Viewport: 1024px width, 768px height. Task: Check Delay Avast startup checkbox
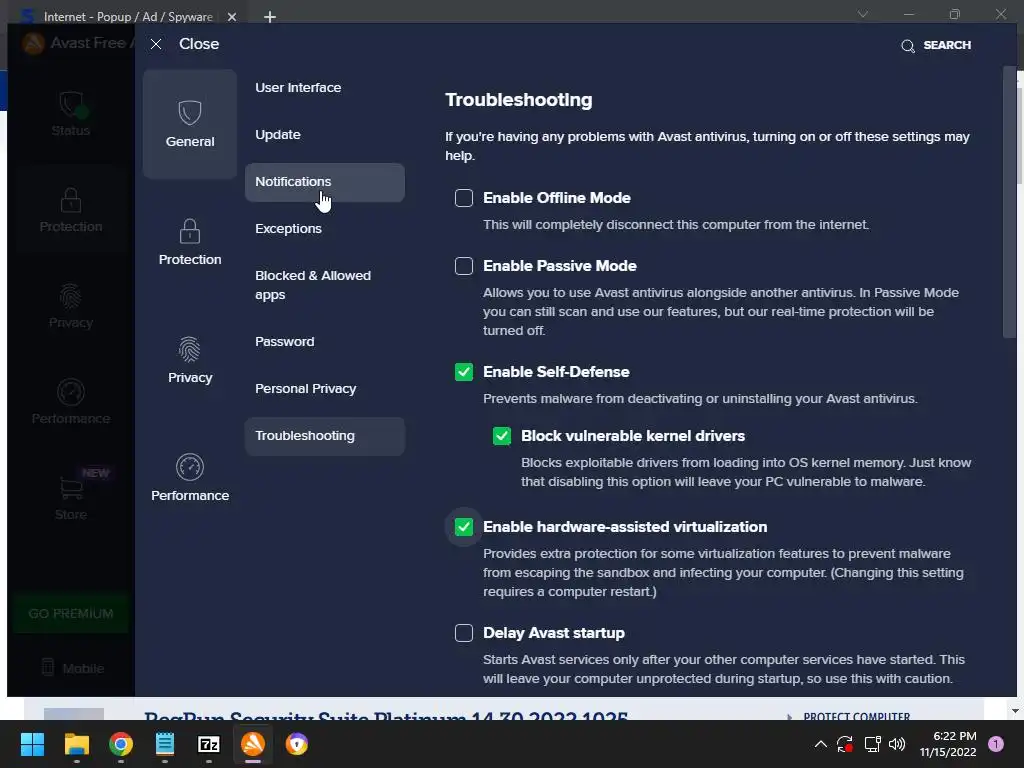pos(464,633)
